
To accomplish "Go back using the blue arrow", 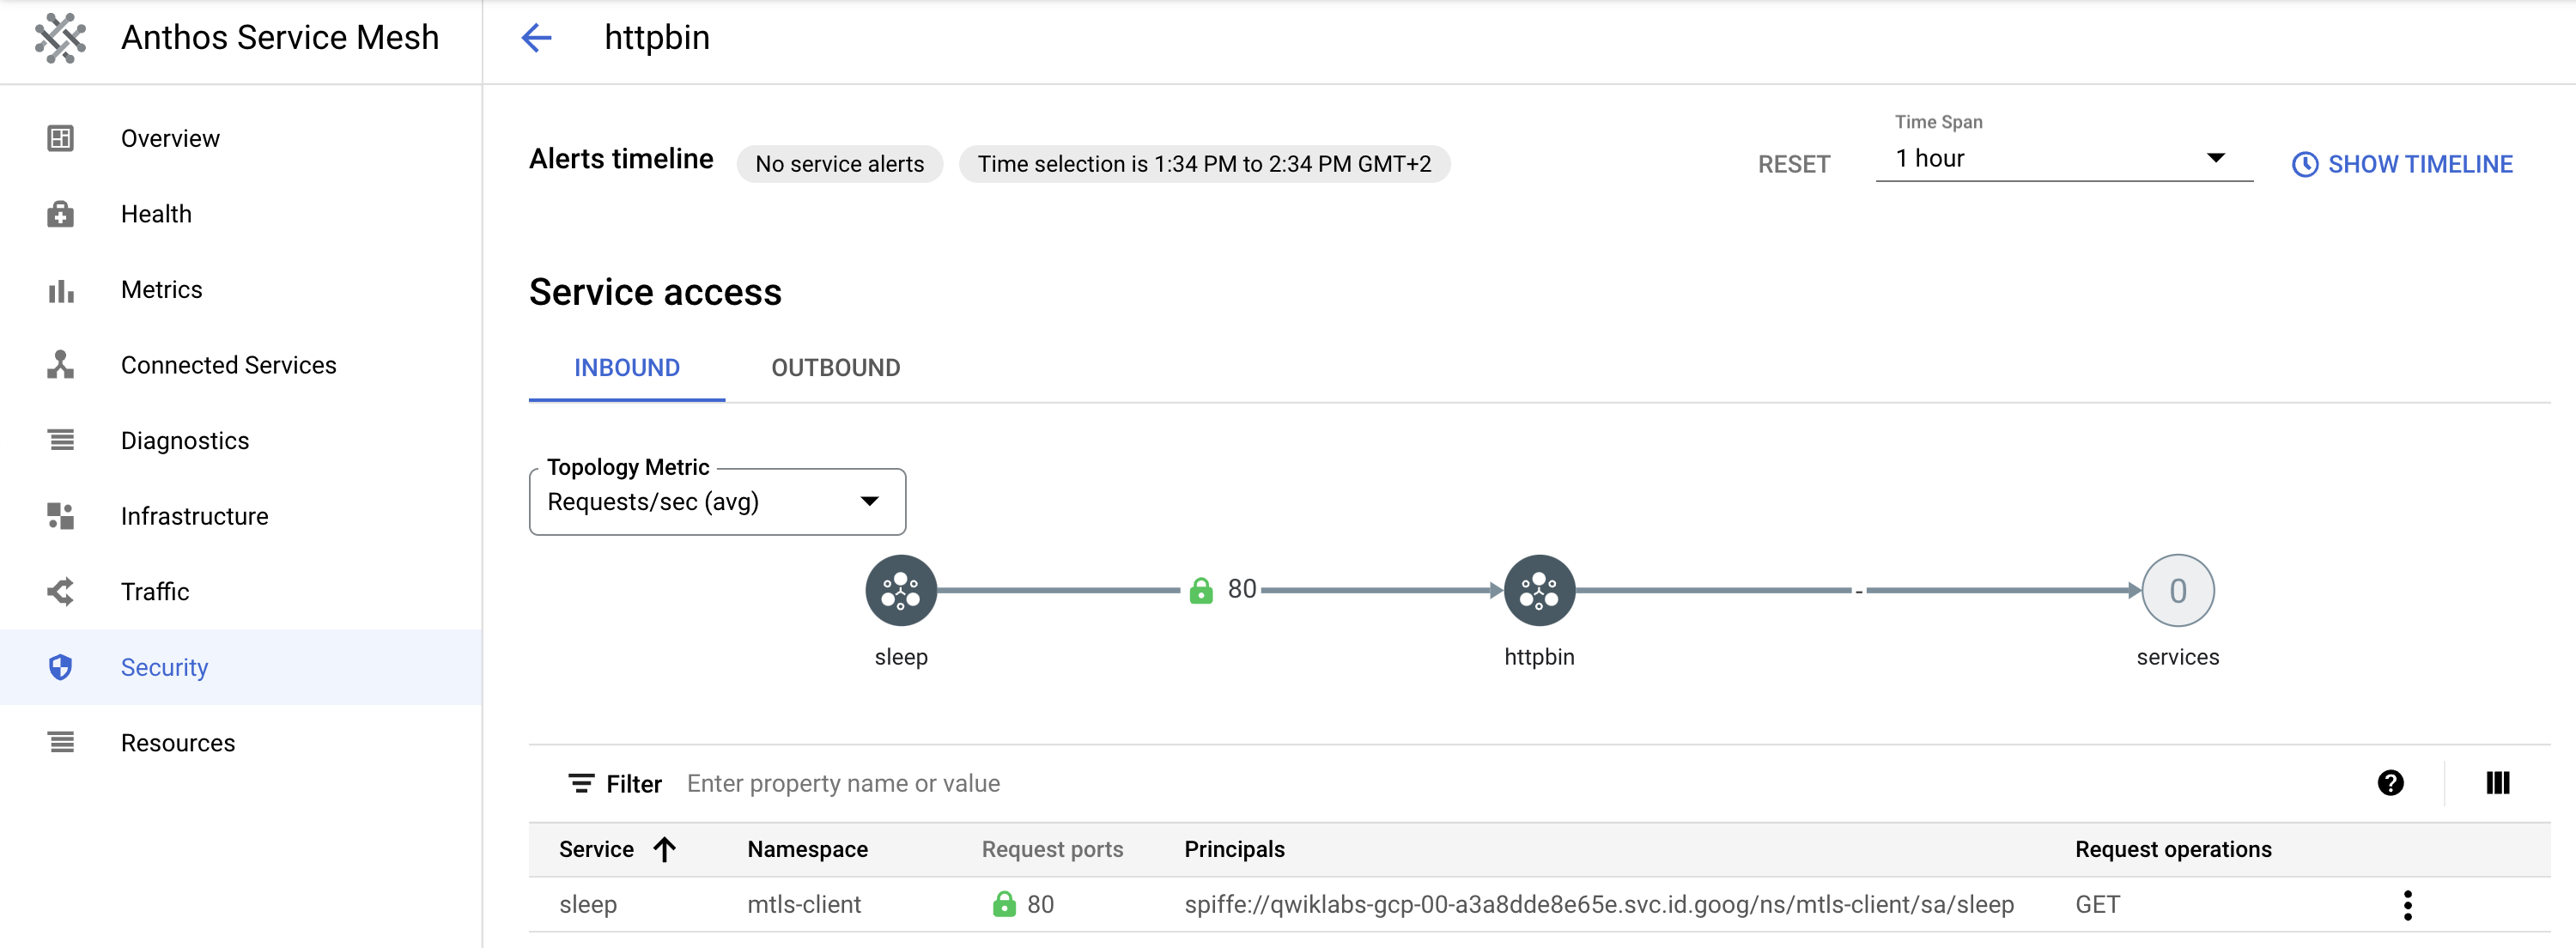I will click(x=537, y=38).
